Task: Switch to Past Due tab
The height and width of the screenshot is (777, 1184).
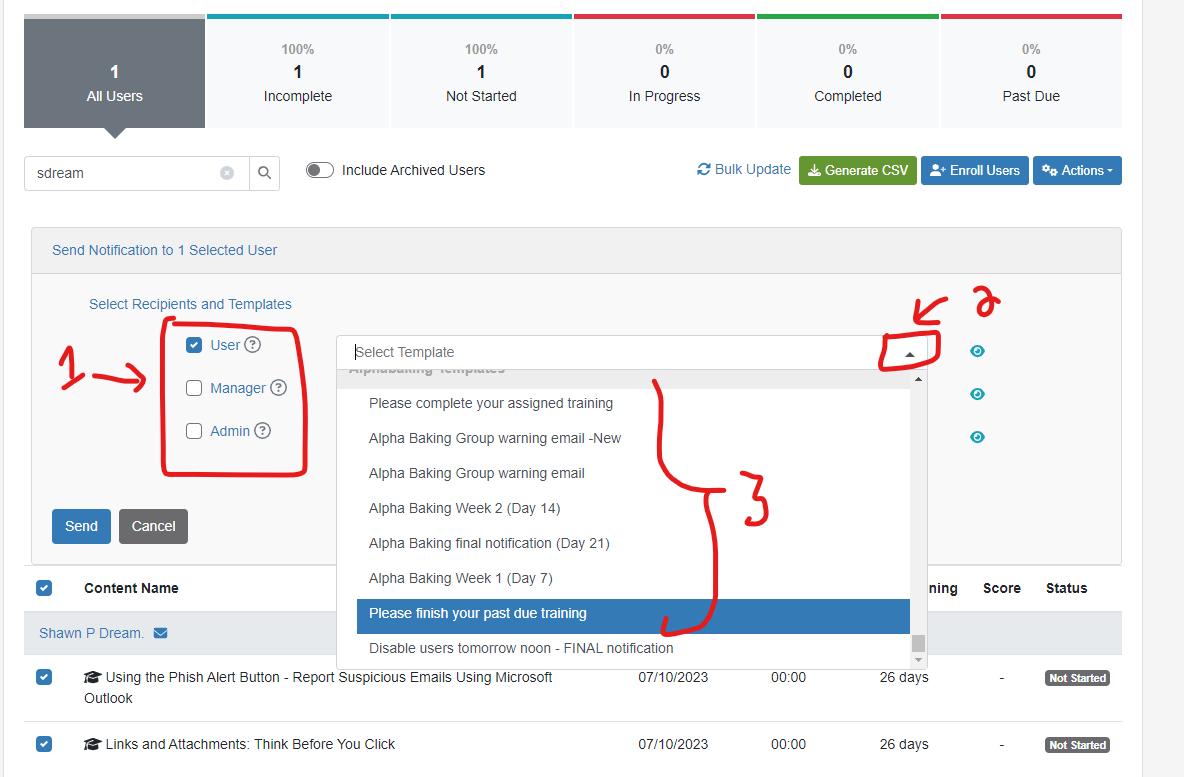Action: click(1031, 73)
